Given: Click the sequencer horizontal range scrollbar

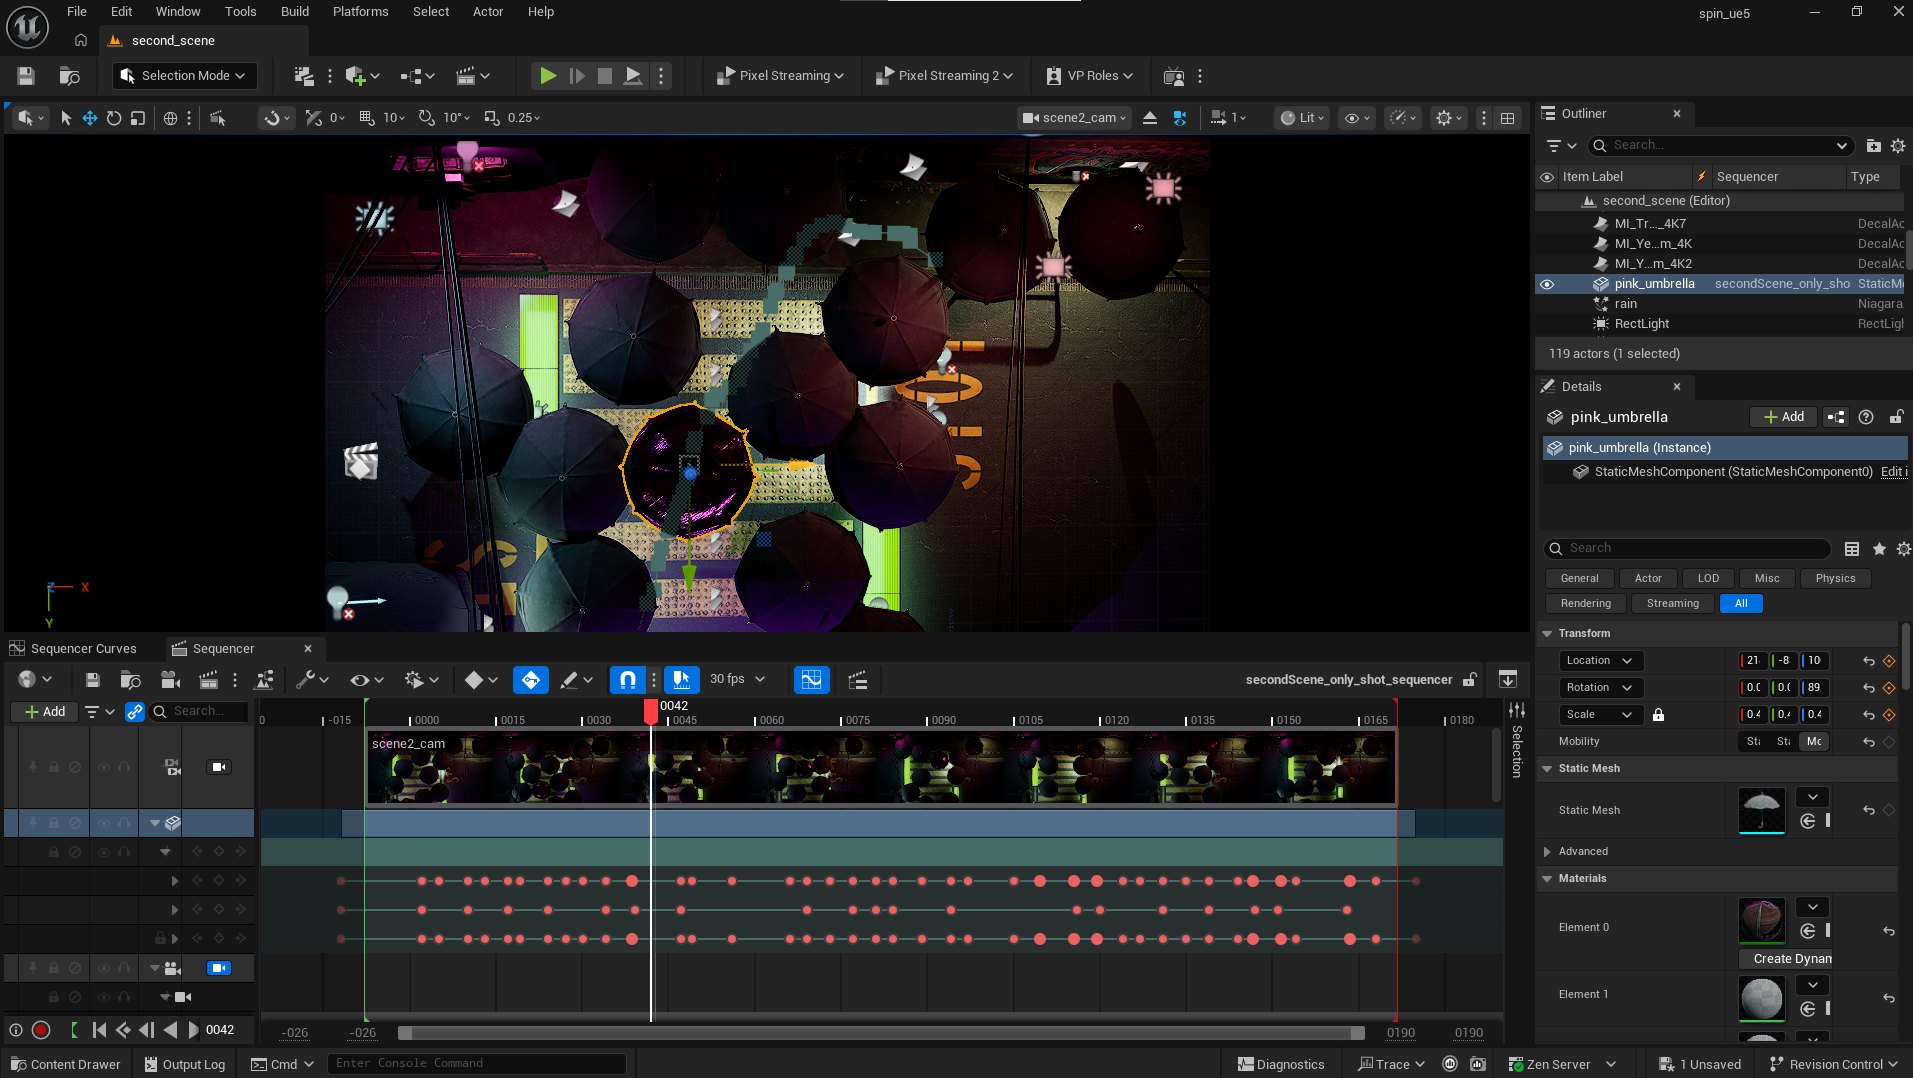Looking at the screenshot, I should [880, 1033].
